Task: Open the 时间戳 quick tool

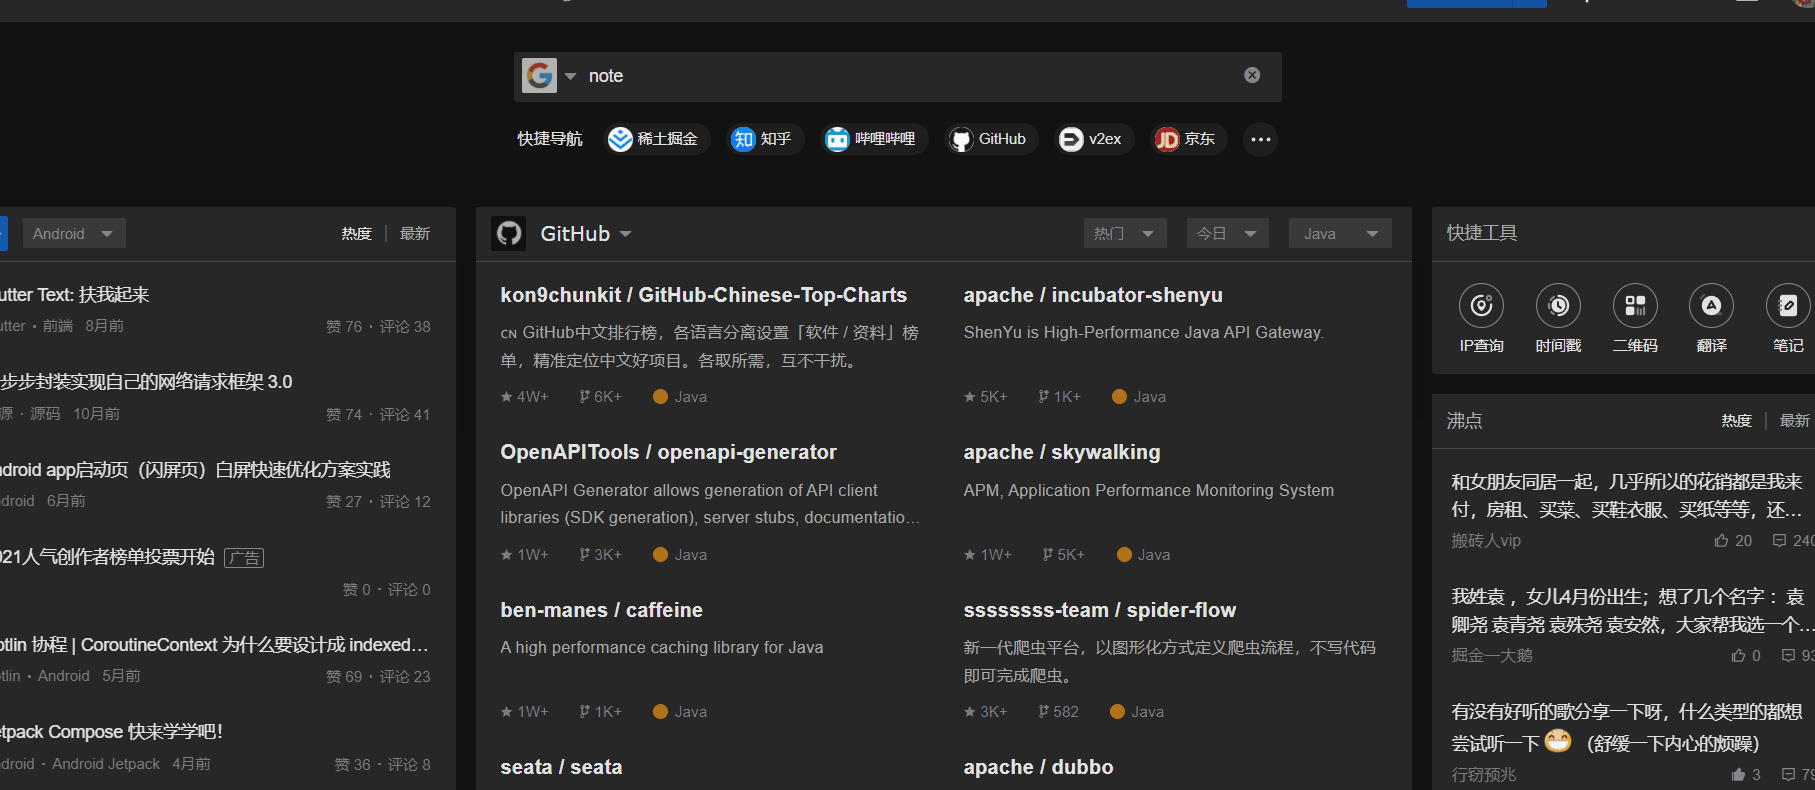Action: (x=1558, y=319)
